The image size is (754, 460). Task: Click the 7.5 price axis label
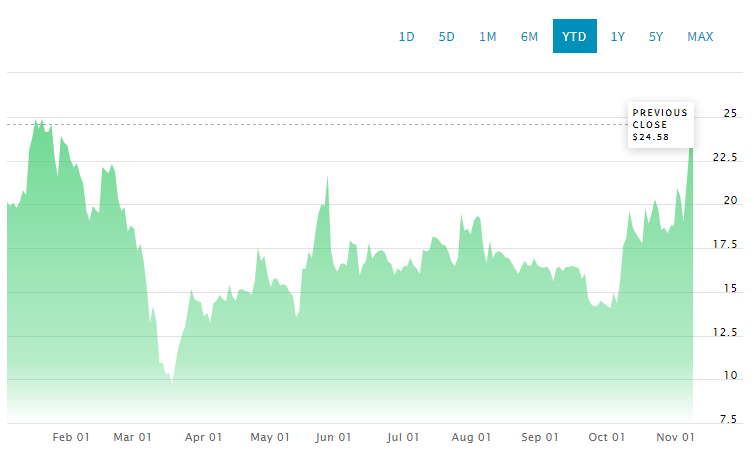click(x=727, y=419)
